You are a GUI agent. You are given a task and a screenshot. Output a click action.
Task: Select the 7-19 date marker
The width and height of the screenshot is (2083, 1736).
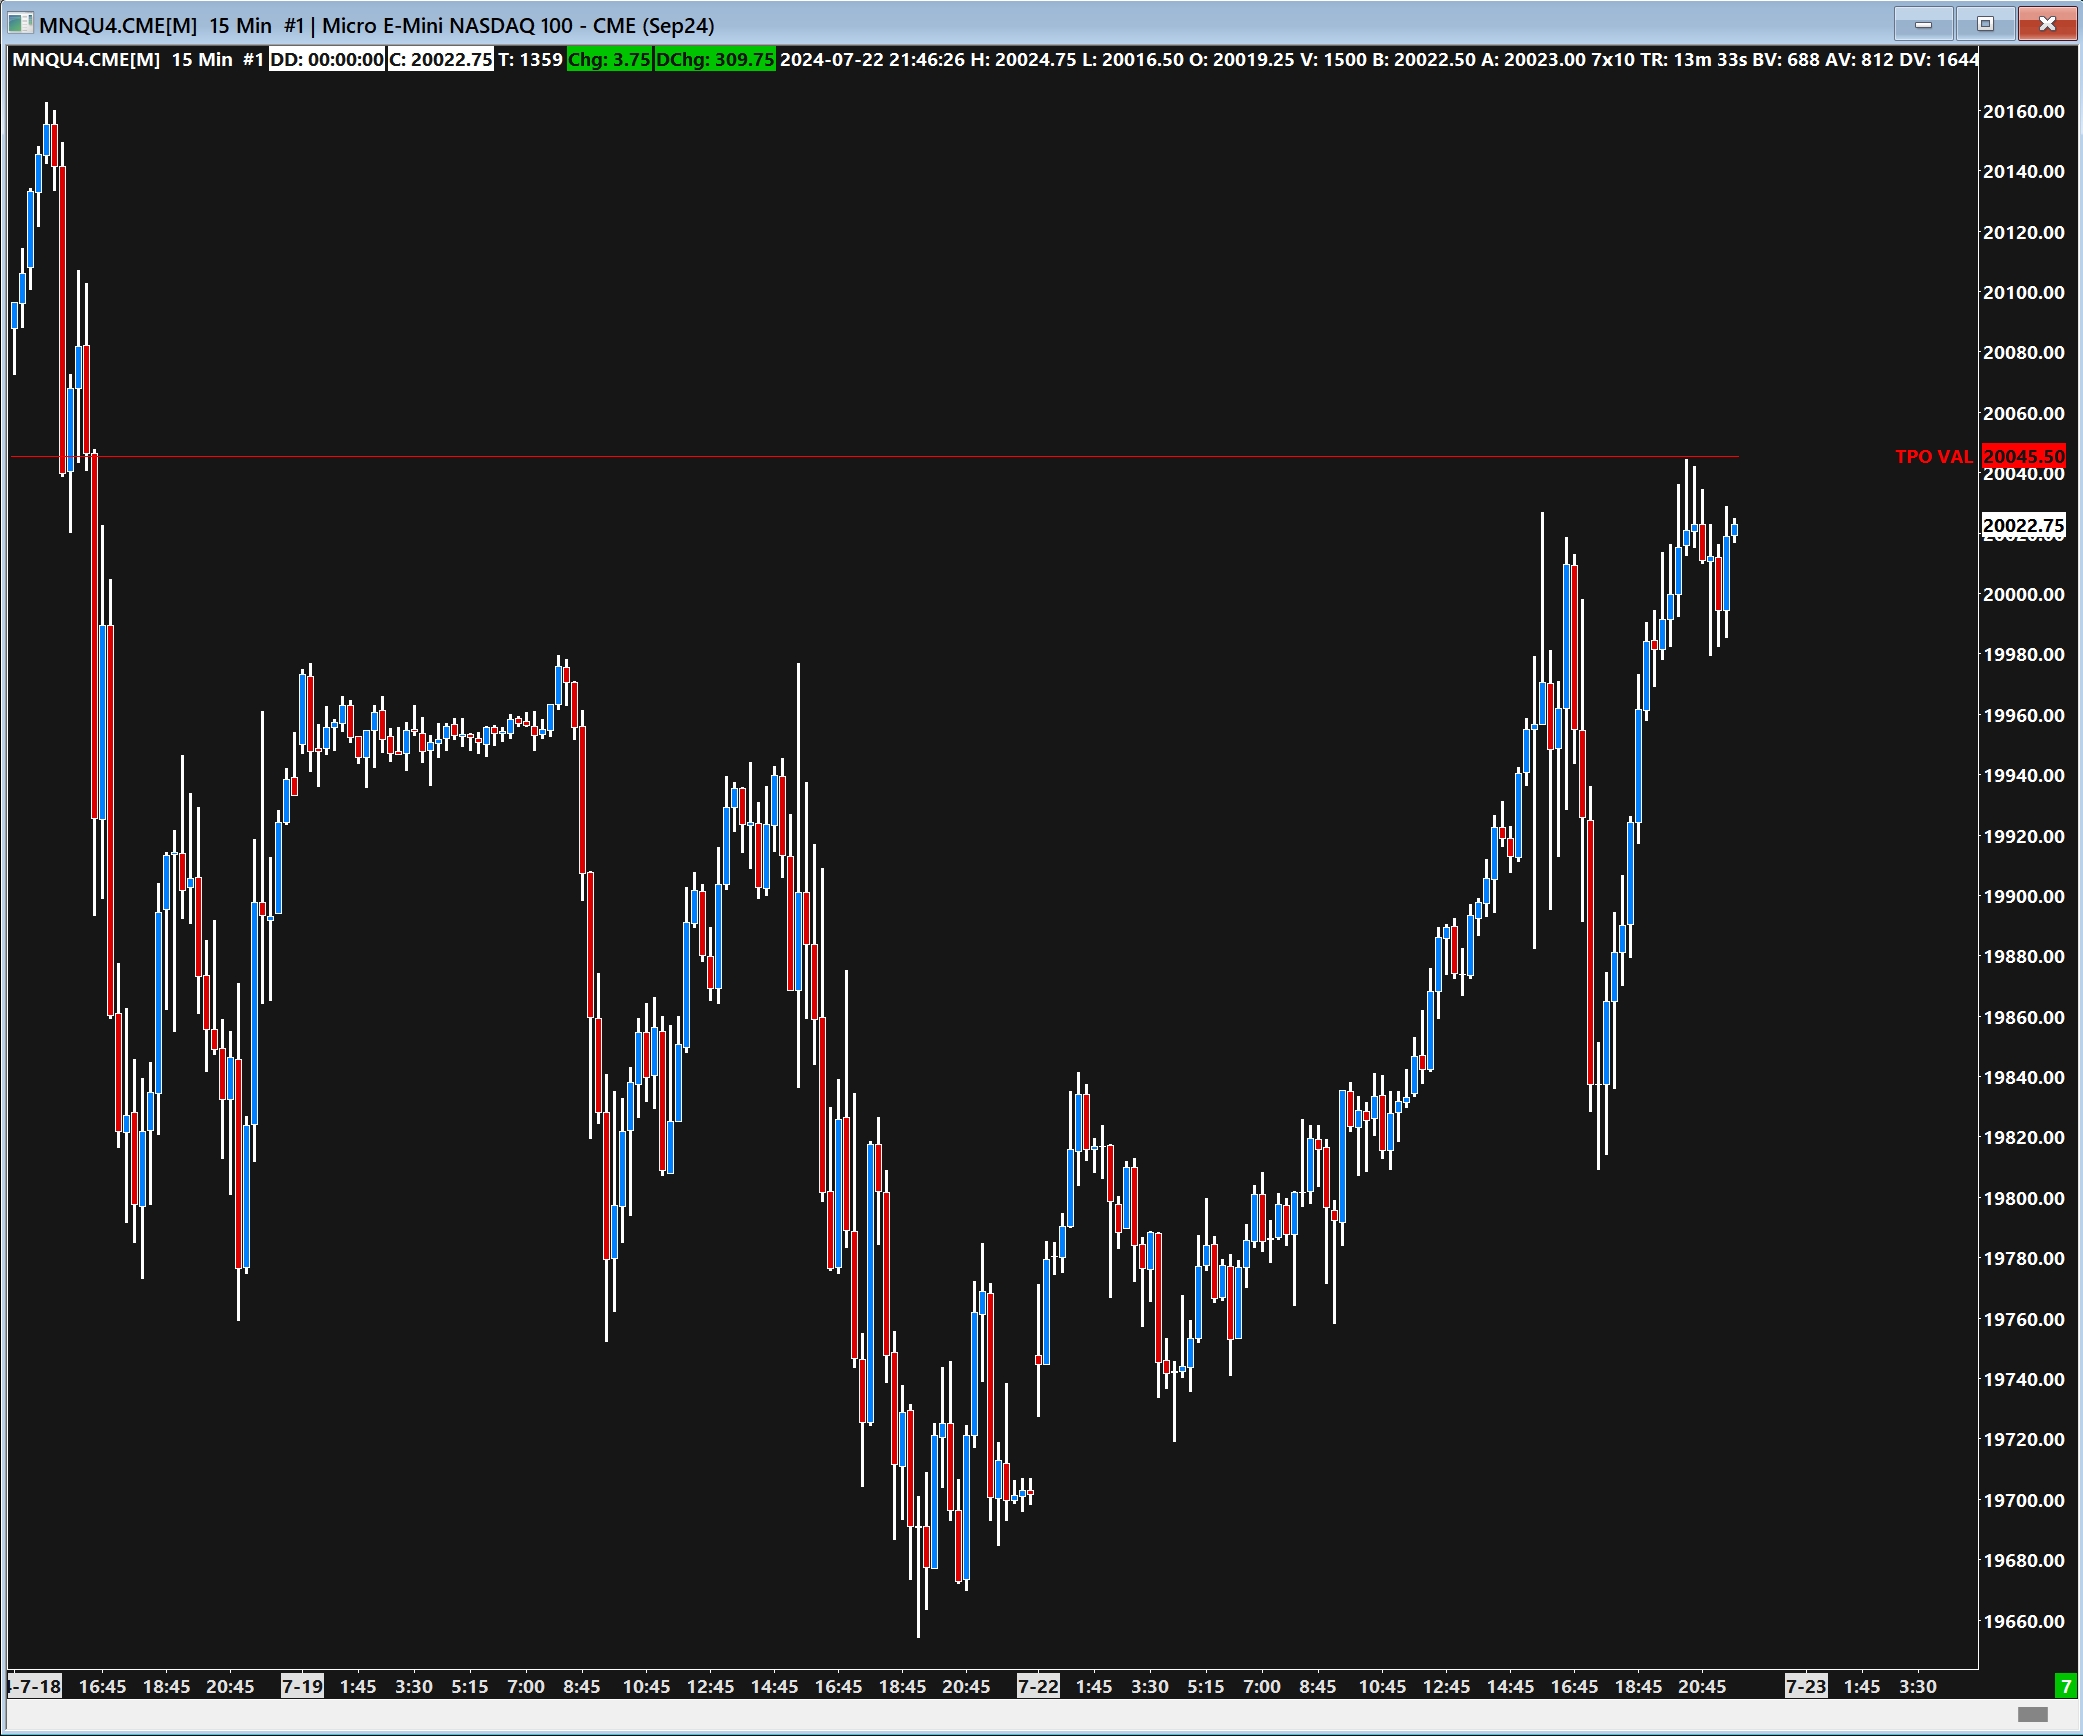pyautogui.click(x=301, y=1686)
